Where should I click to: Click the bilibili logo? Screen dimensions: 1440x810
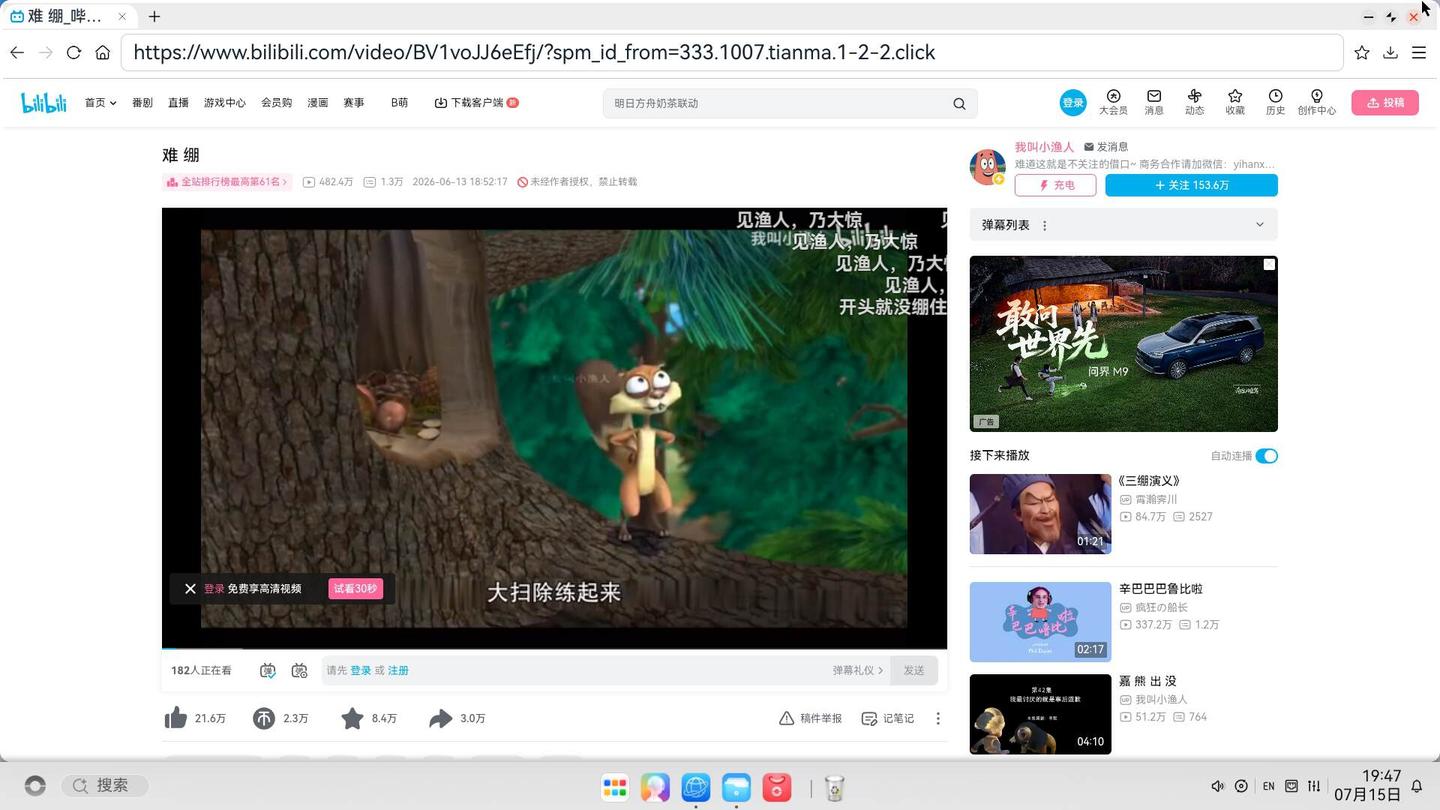(44, 102)
